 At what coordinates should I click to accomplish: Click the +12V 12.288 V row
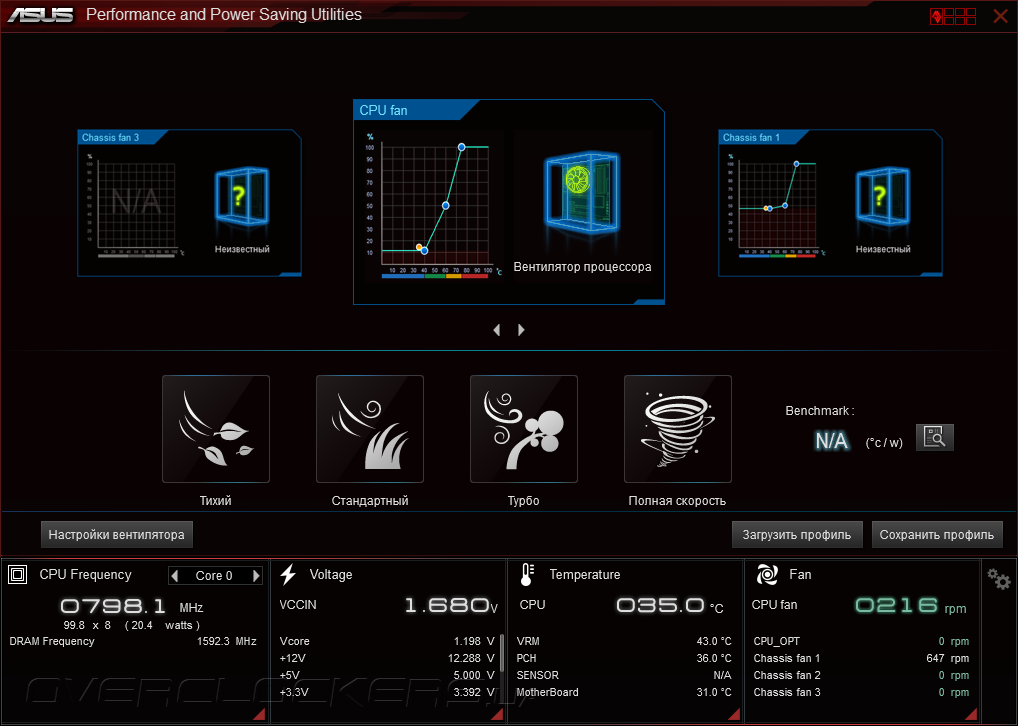(387, 658)
